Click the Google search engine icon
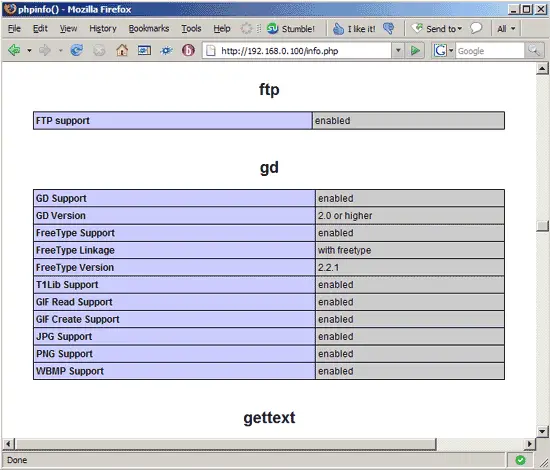550x470 pixels. click(x=440, y=51)
